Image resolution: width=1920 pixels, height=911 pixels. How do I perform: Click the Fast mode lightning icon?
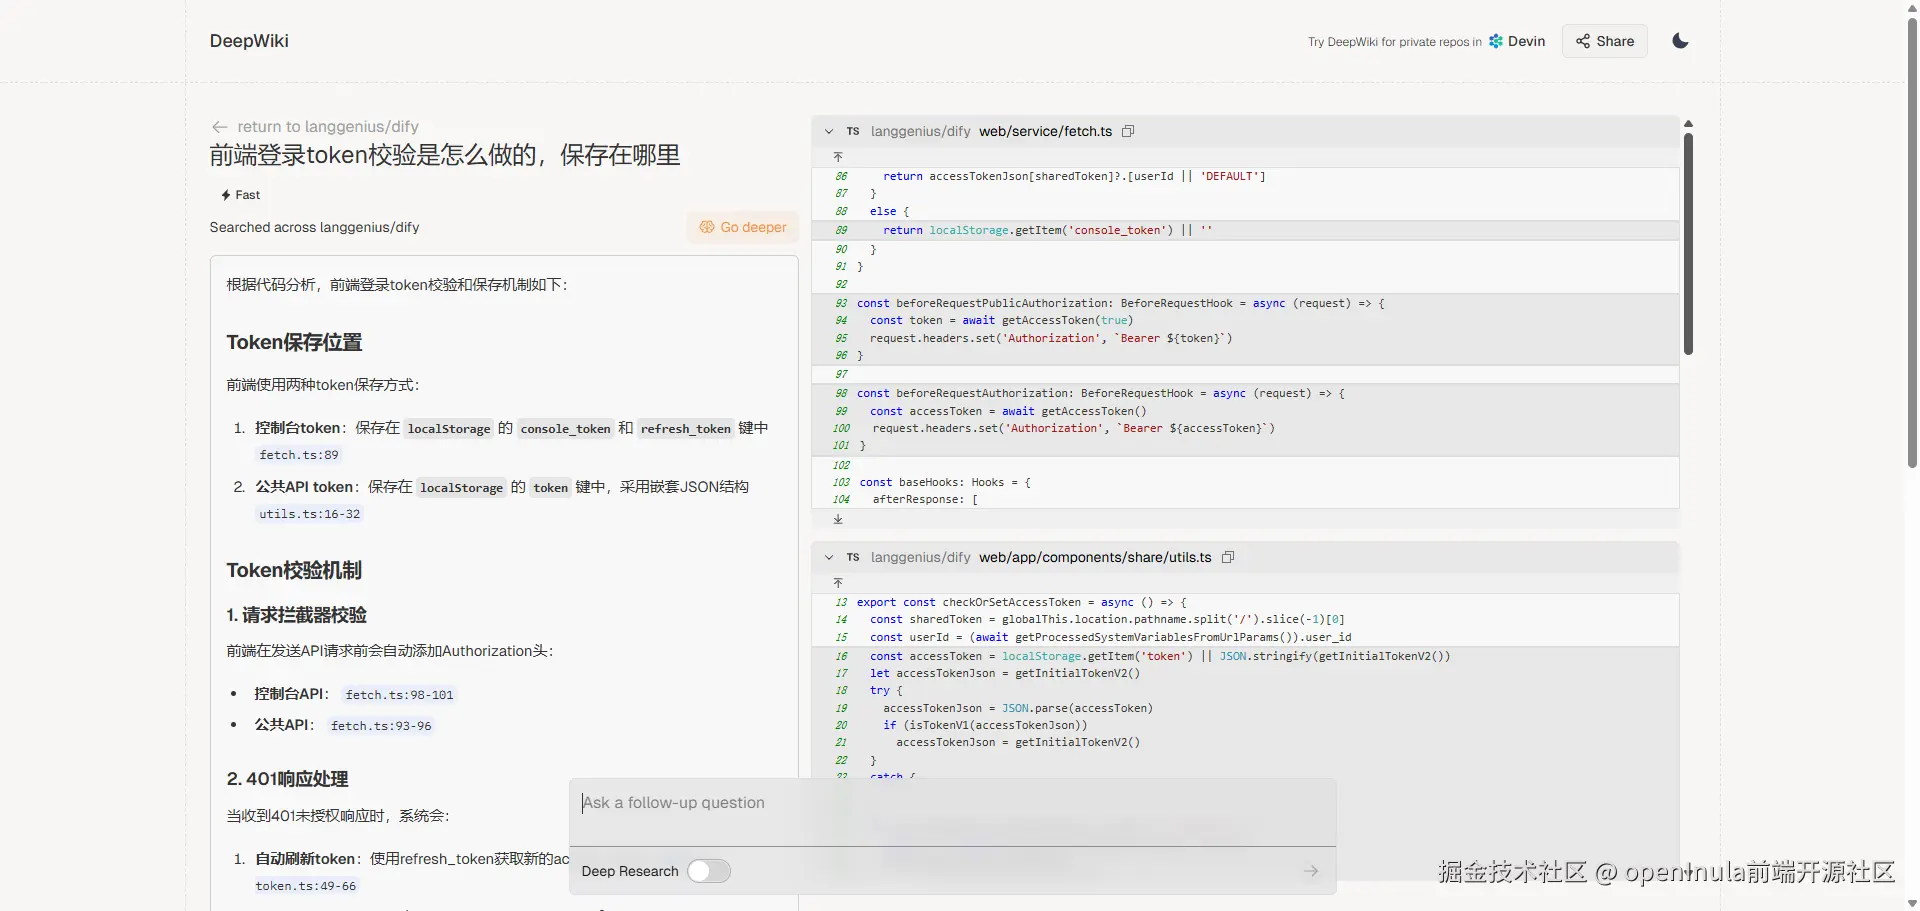226,195
